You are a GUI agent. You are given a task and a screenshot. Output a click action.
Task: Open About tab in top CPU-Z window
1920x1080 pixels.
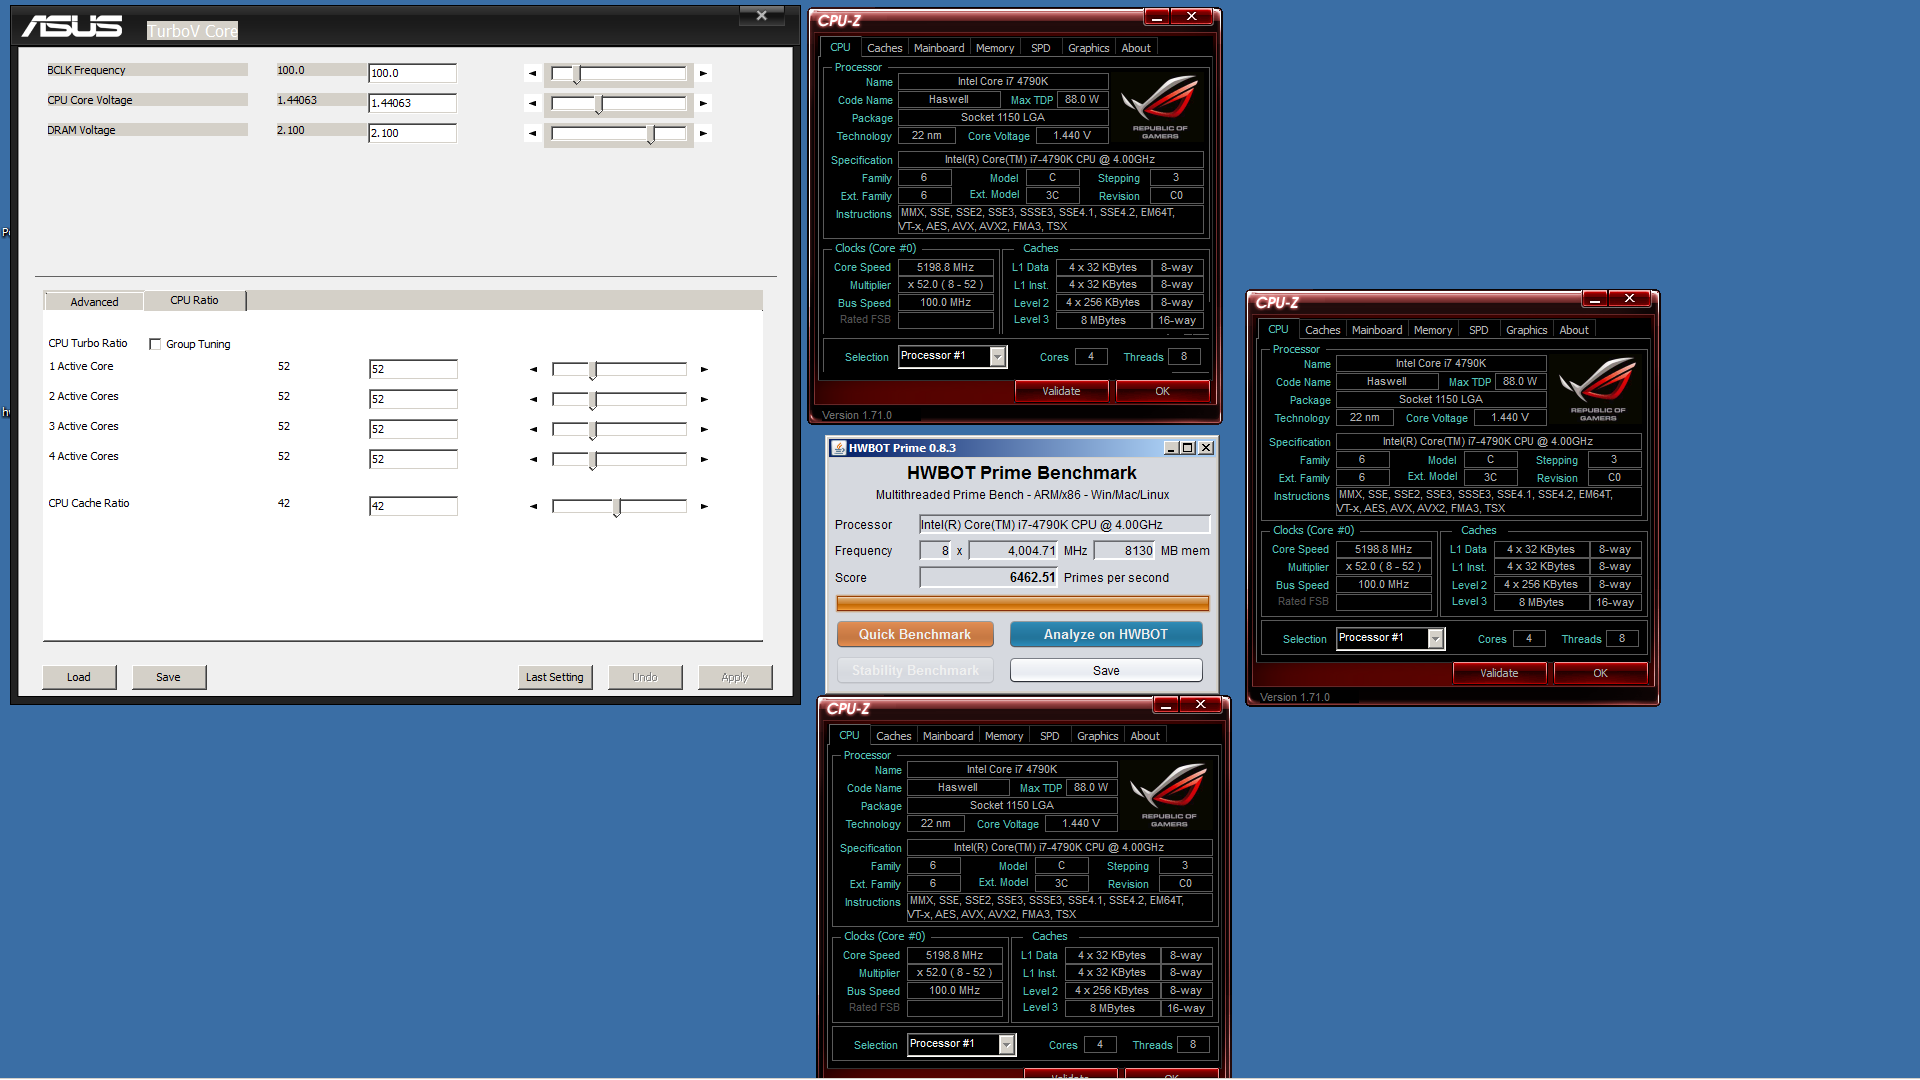(x=1136, y=48)
